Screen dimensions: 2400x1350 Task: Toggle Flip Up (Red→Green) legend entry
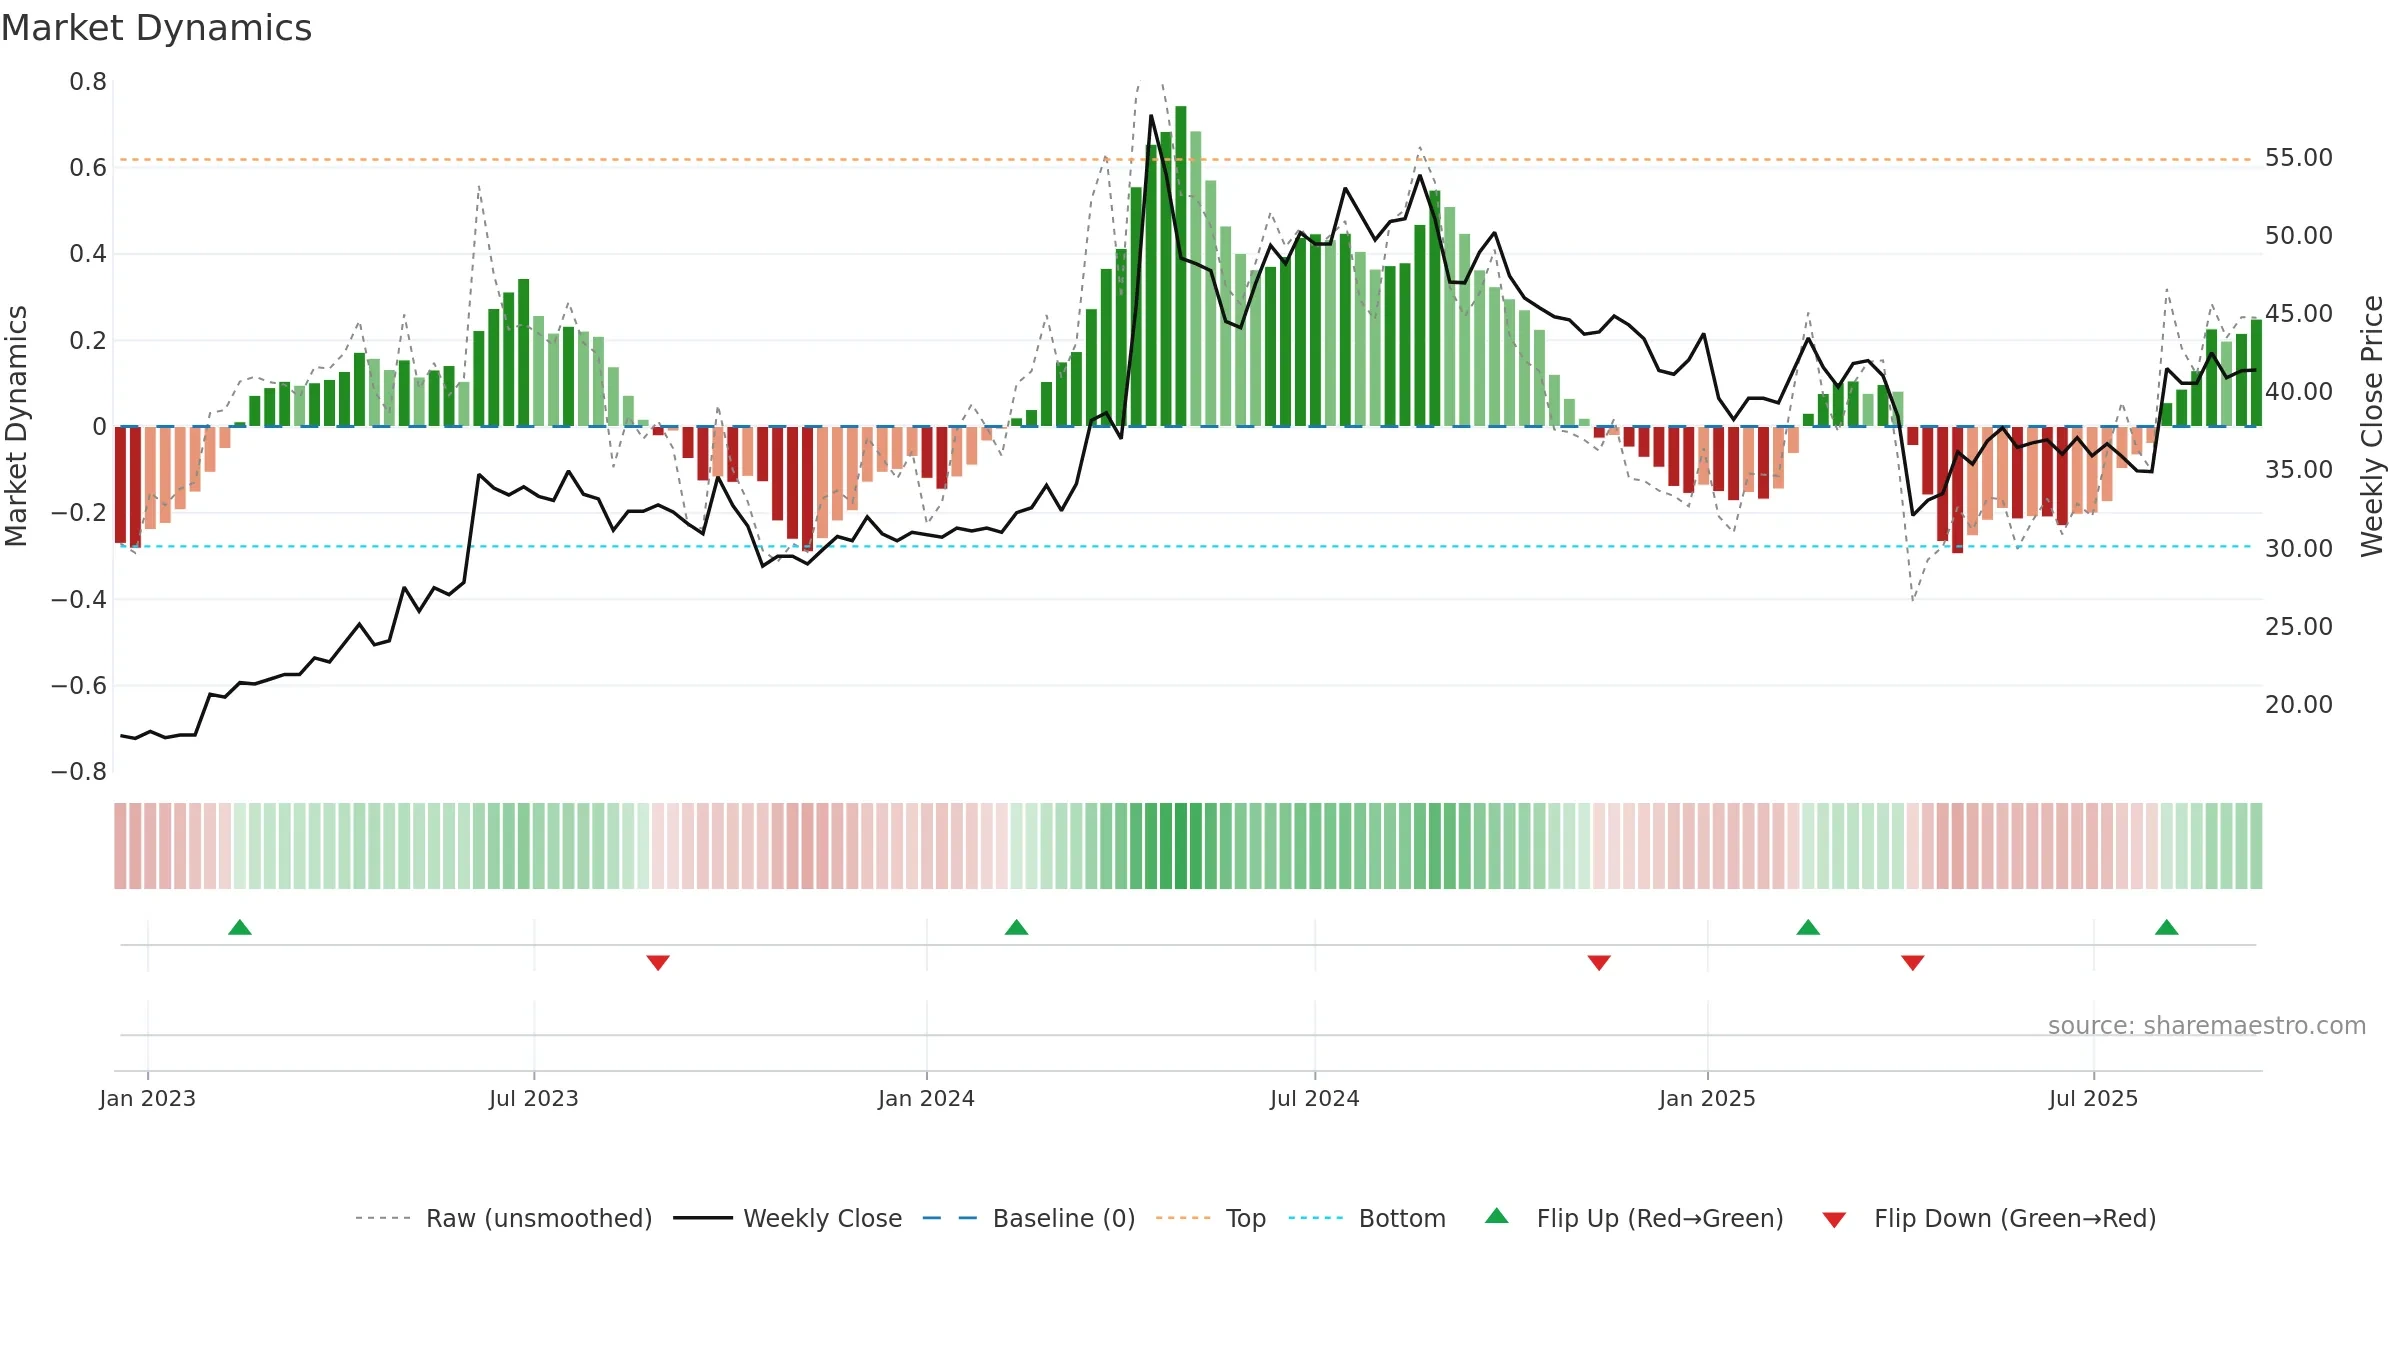click(1634, 1218)
